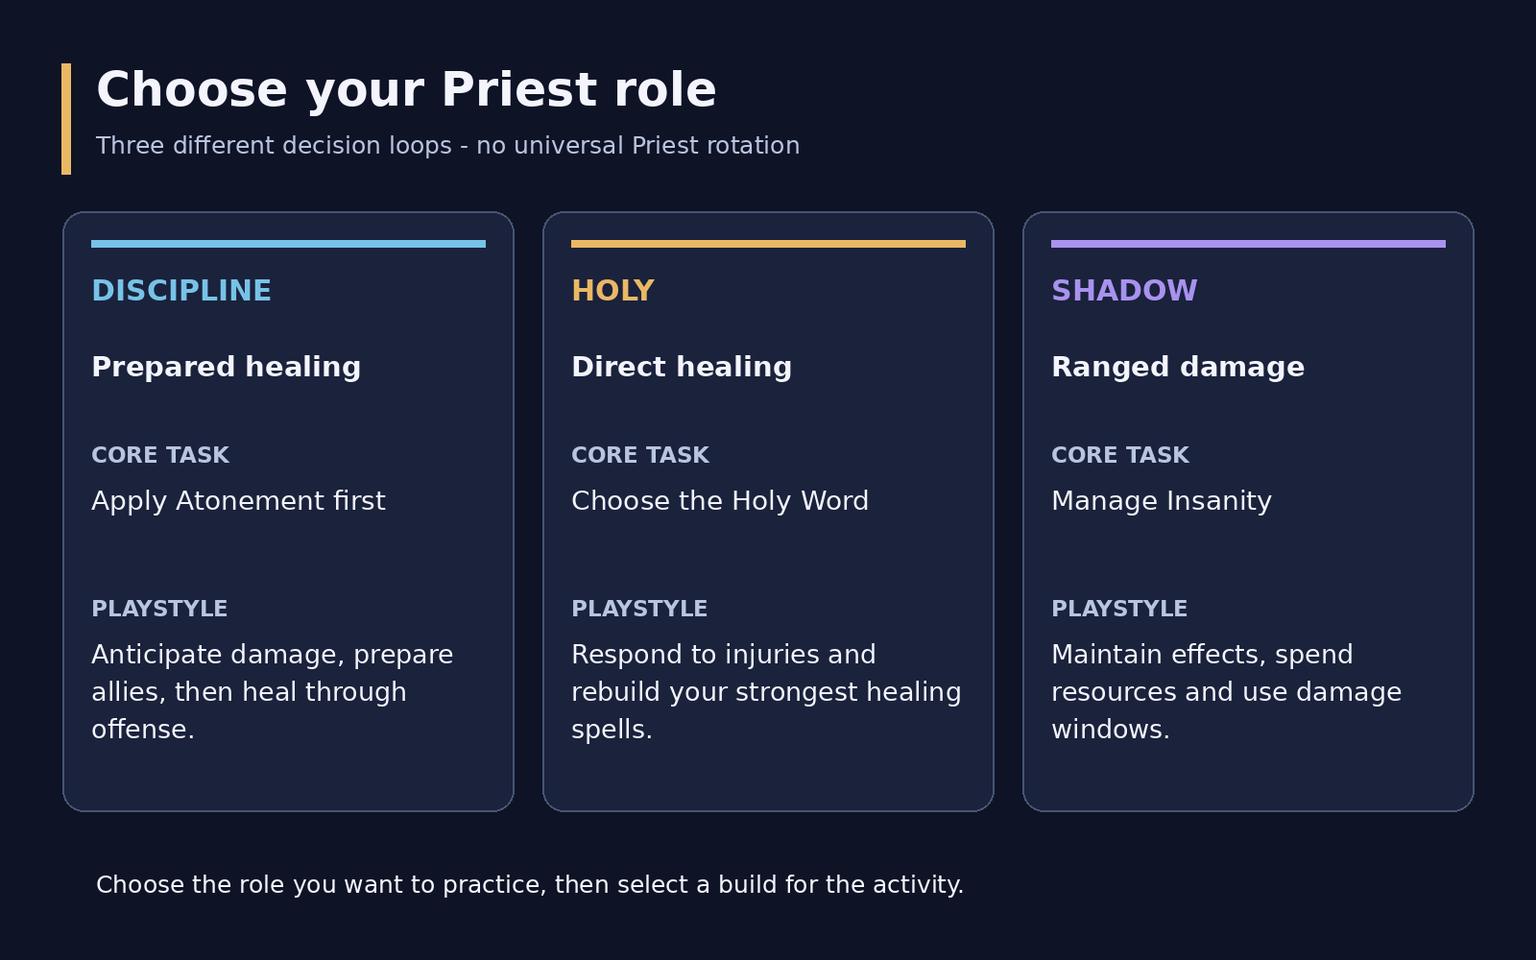Select the Discipline role card

point(288,511)
